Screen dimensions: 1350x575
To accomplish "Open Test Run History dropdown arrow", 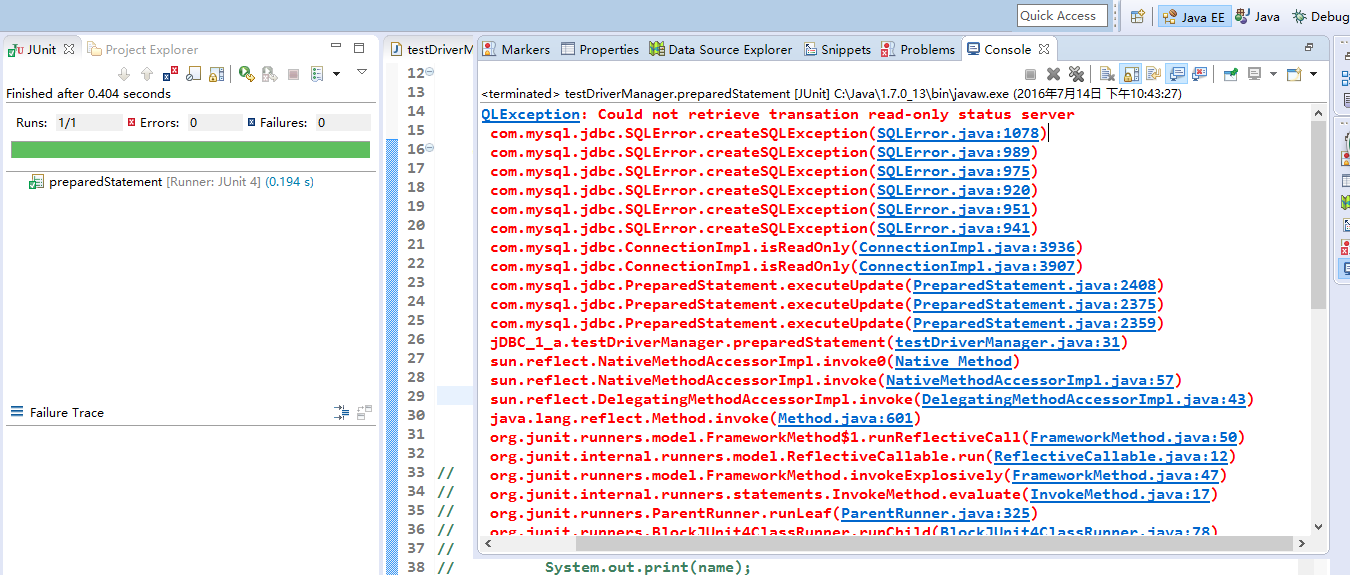I will coord(336,74).
